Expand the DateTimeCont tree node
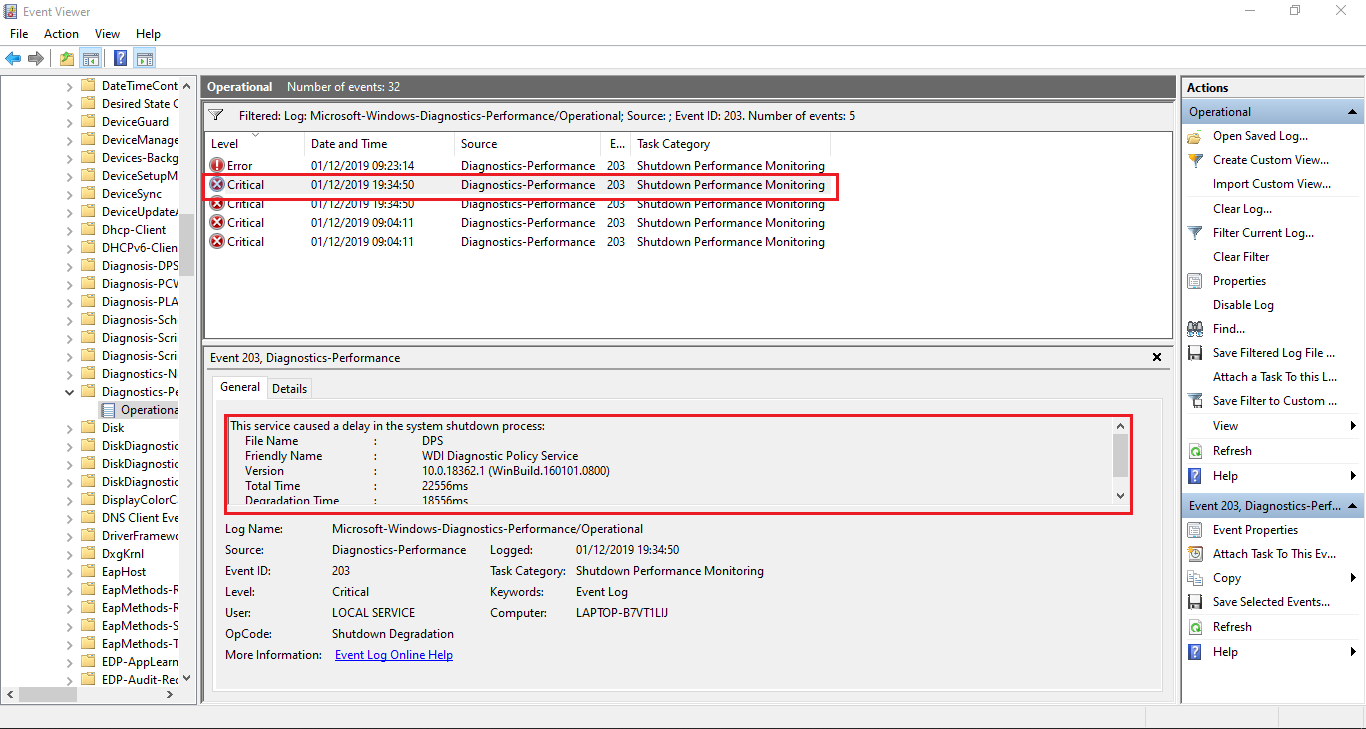Viewport: 1366px width, 729px height. (70, 86)
